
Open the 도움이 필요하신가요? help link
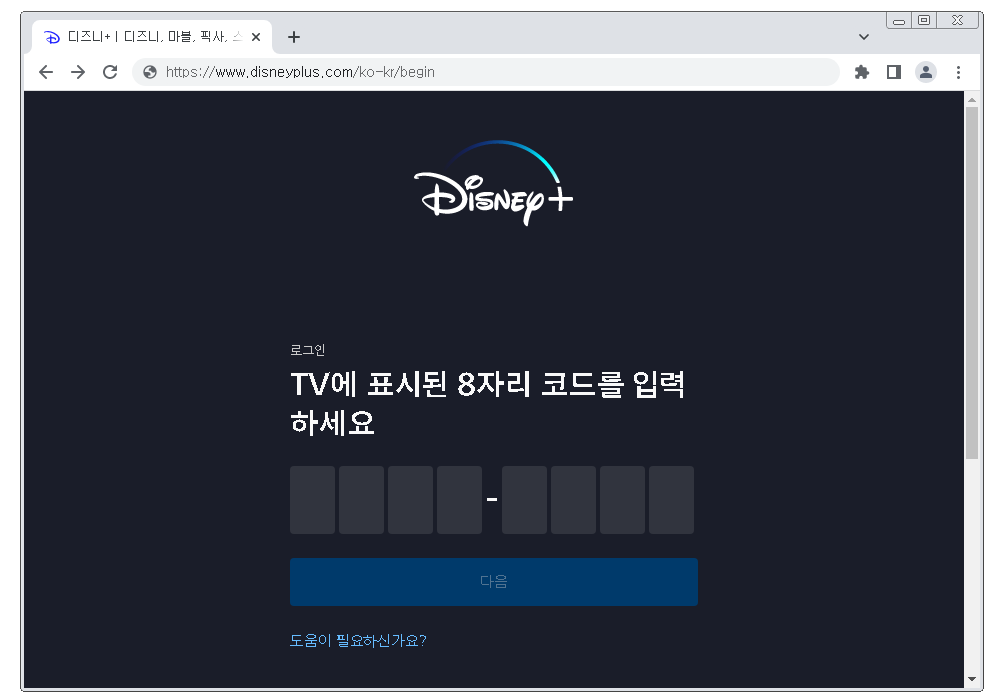coord(358,640)
